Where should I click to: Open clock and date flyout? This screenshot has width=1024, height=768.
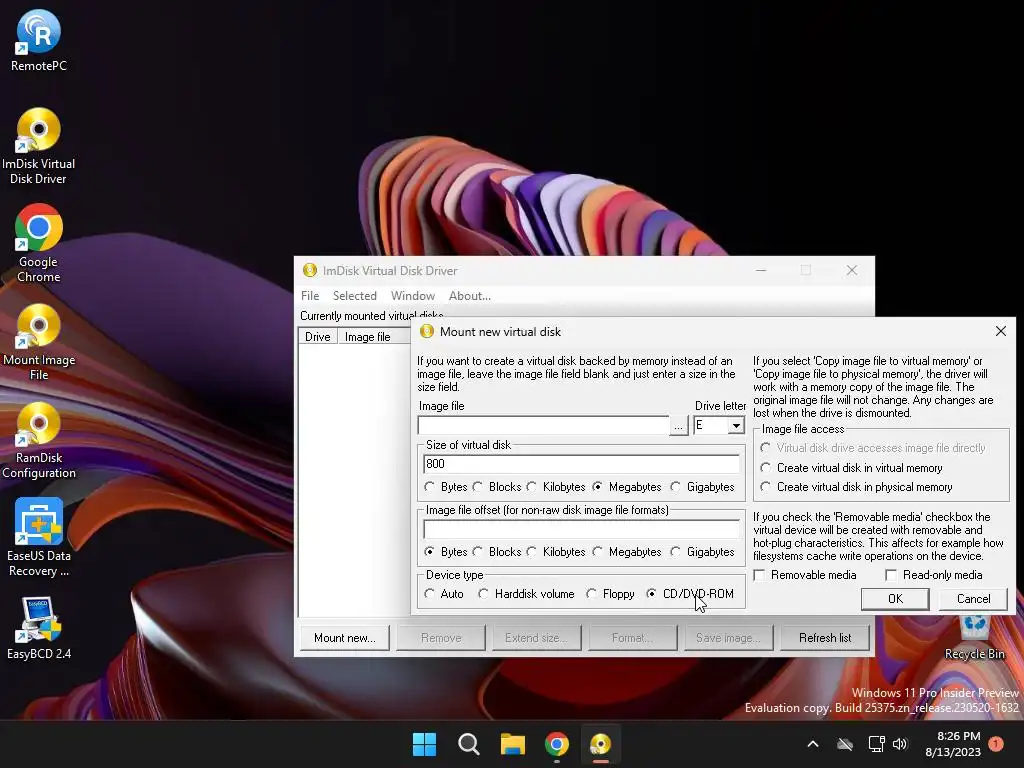pyautogui.click(x=953, y=744)
